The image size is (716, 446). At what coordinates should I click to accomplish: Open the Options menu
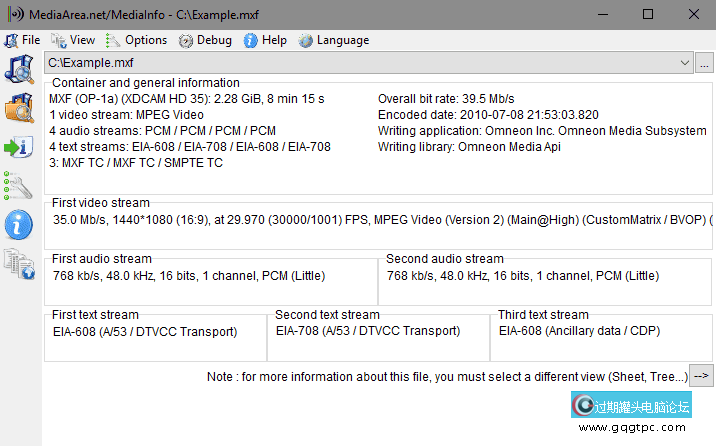[137, 40]
